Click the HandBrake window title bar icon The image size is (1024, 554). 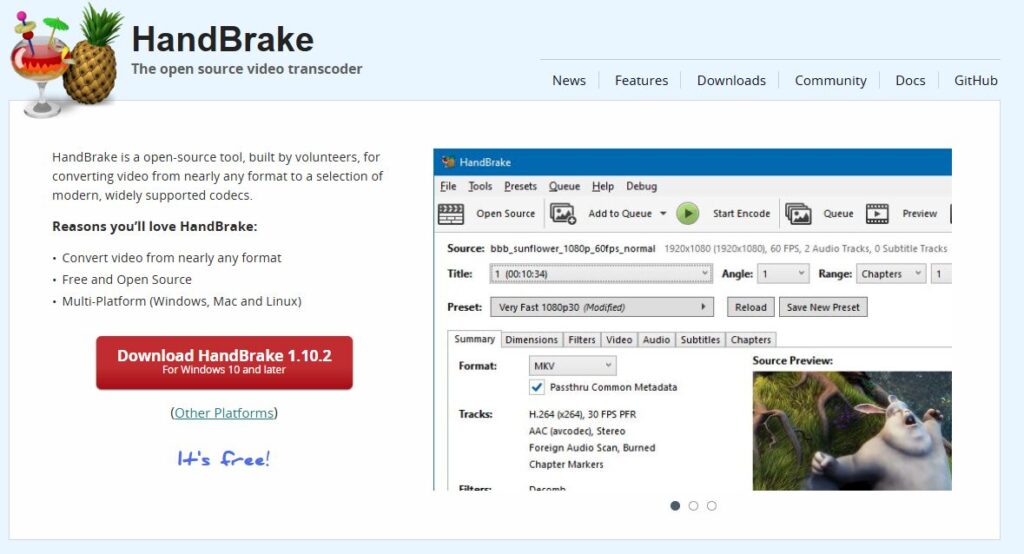click(448, 162)
